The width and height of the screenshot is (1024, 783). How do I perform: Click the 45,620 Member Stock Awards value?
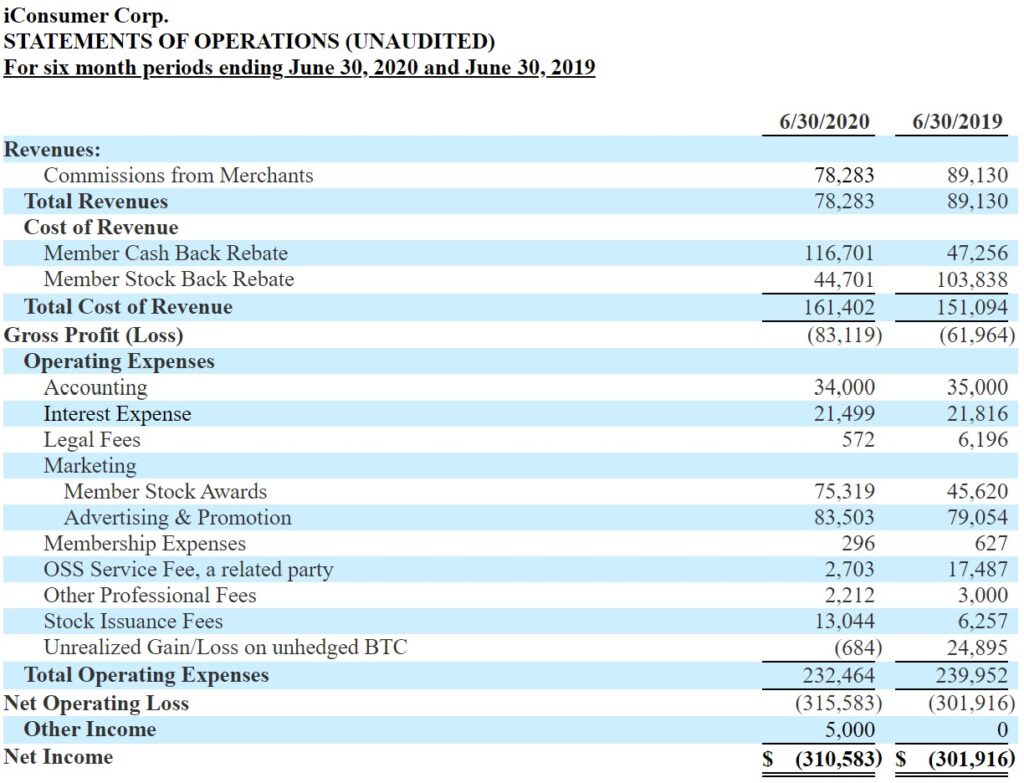pyautogui.click(x=978, y=491)
